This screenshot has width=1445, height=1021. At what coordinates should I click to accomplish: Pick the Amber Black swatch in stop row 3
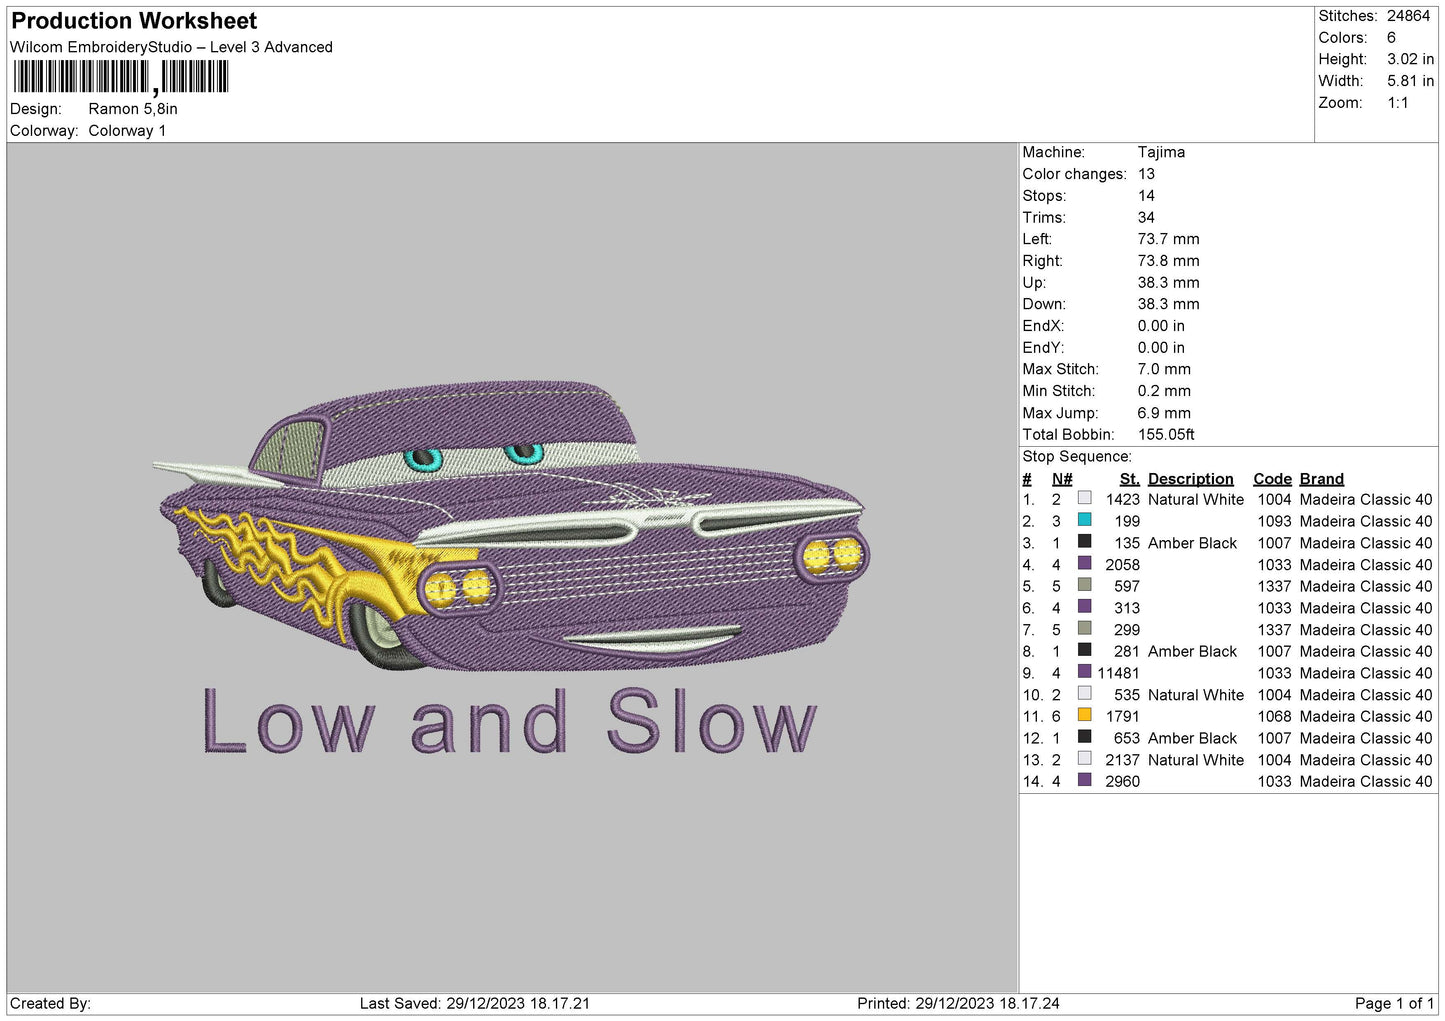point(1084,542)
